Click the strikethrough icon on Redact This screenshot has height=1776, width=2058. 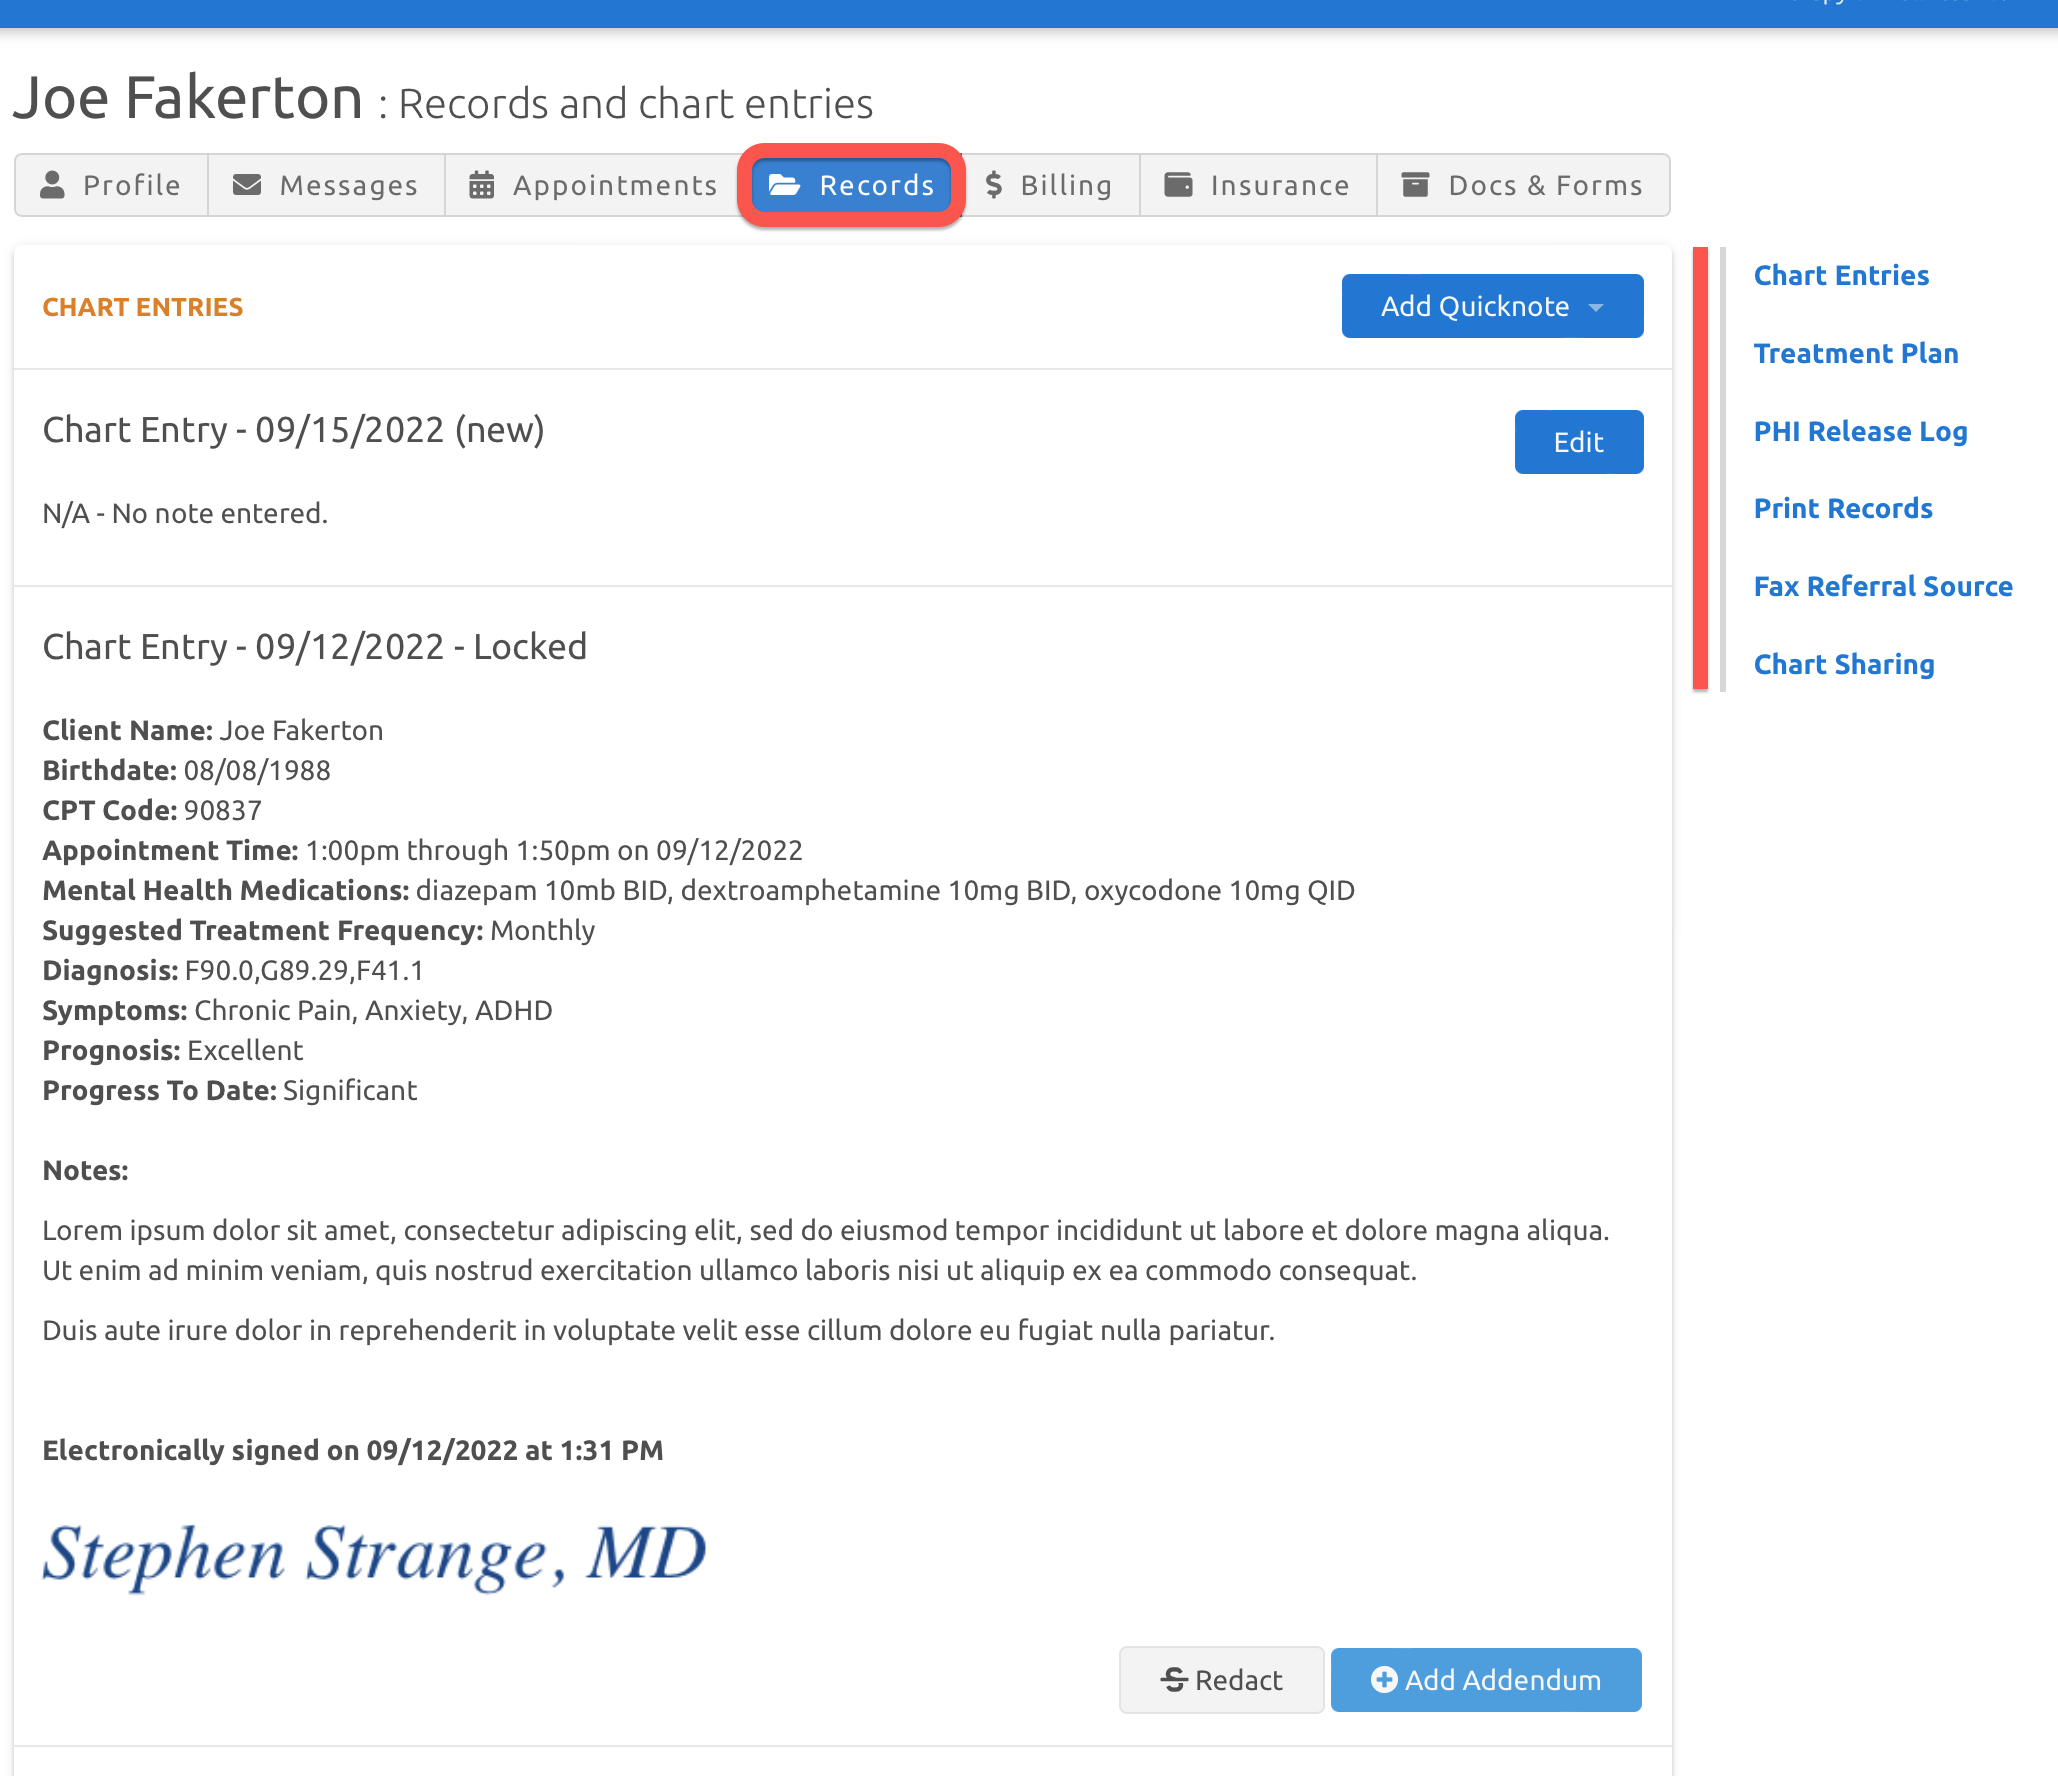1175,1680
